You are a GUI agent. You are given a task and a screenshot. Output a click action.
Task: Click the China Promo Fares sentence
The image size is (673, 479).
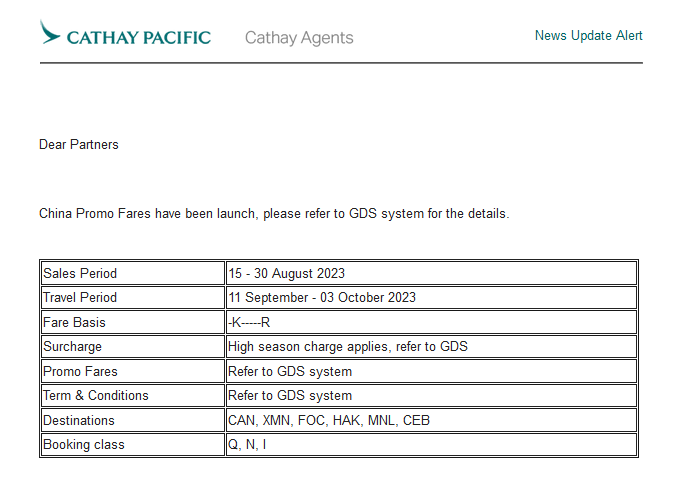(274, 214)
